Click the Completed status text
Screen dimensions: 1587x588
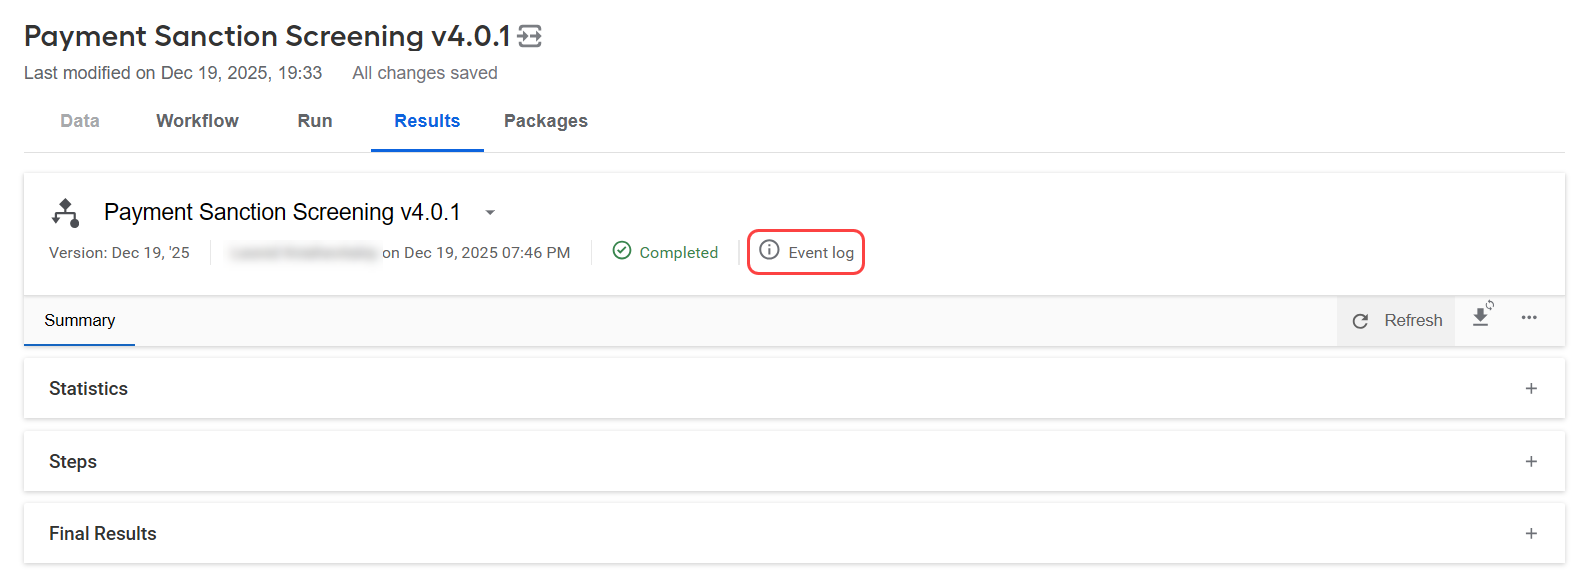click(679, 253)
